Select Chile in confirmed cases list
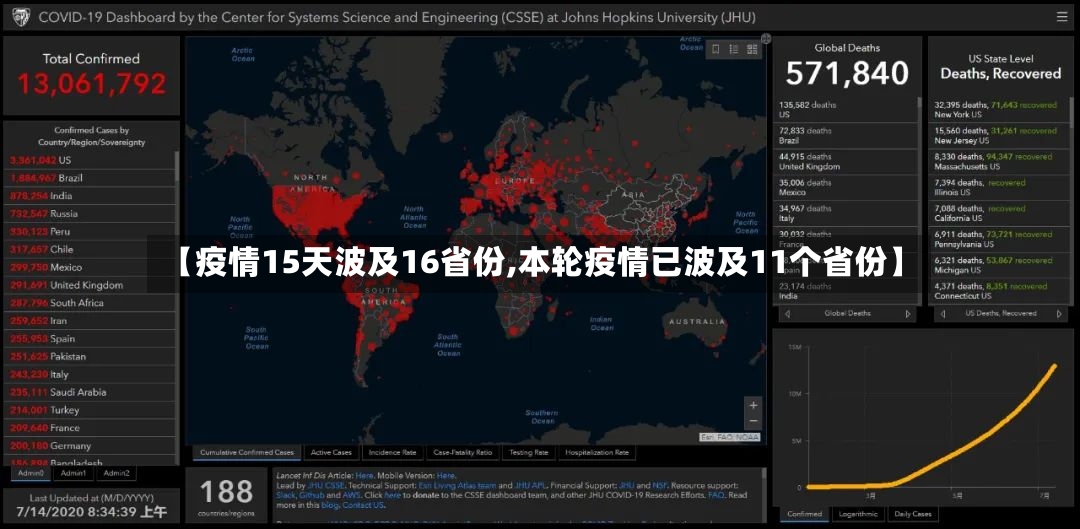Image resolution: width=1080 pixels, height=529 pixels. click(x=90, y=249)
